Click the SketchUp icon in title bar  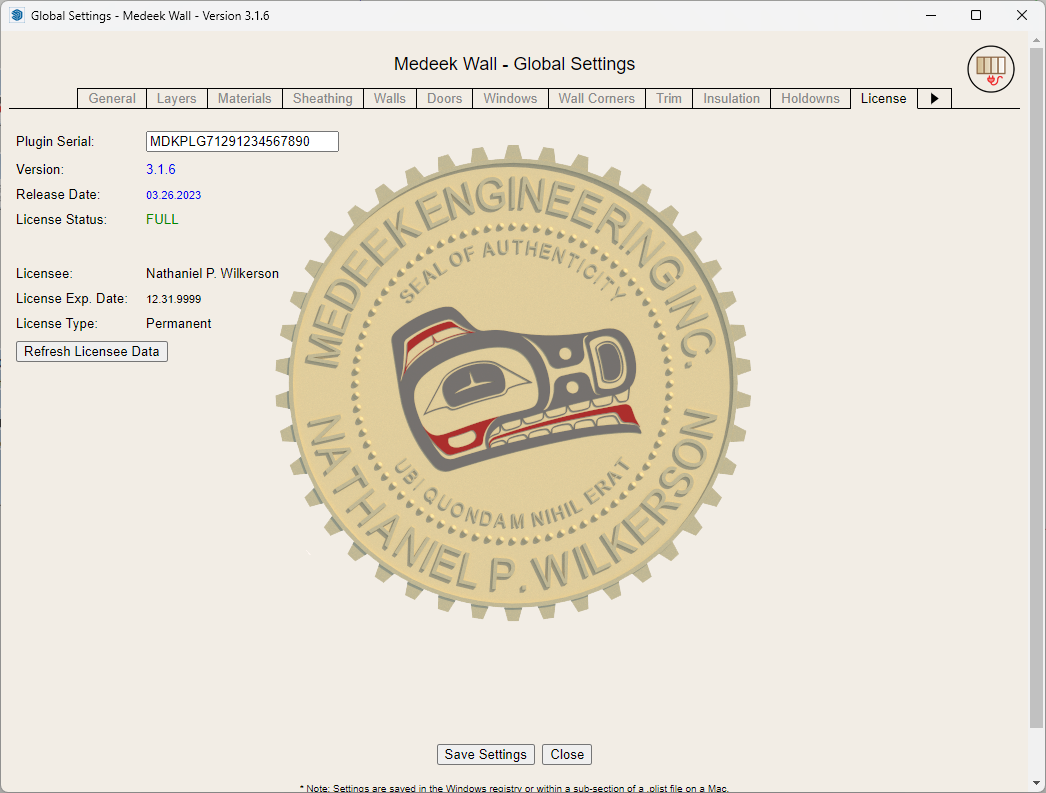pos(16,16)
